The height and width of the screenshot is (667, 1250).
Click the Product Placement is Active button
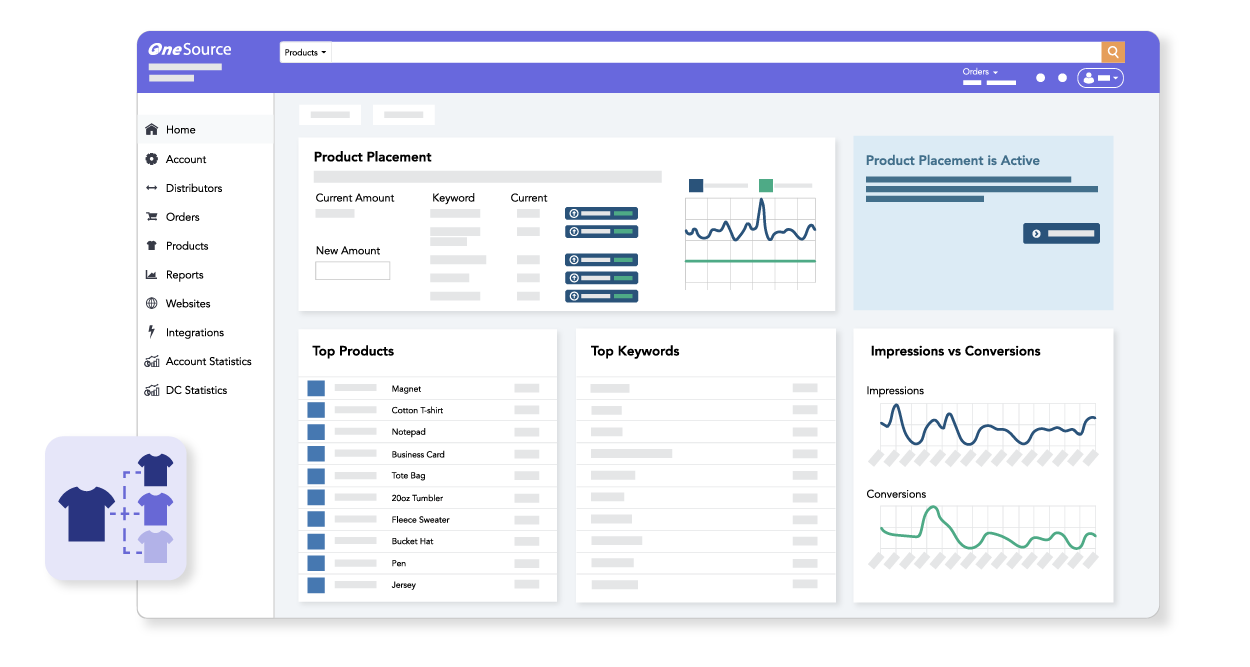(1061, 233)
